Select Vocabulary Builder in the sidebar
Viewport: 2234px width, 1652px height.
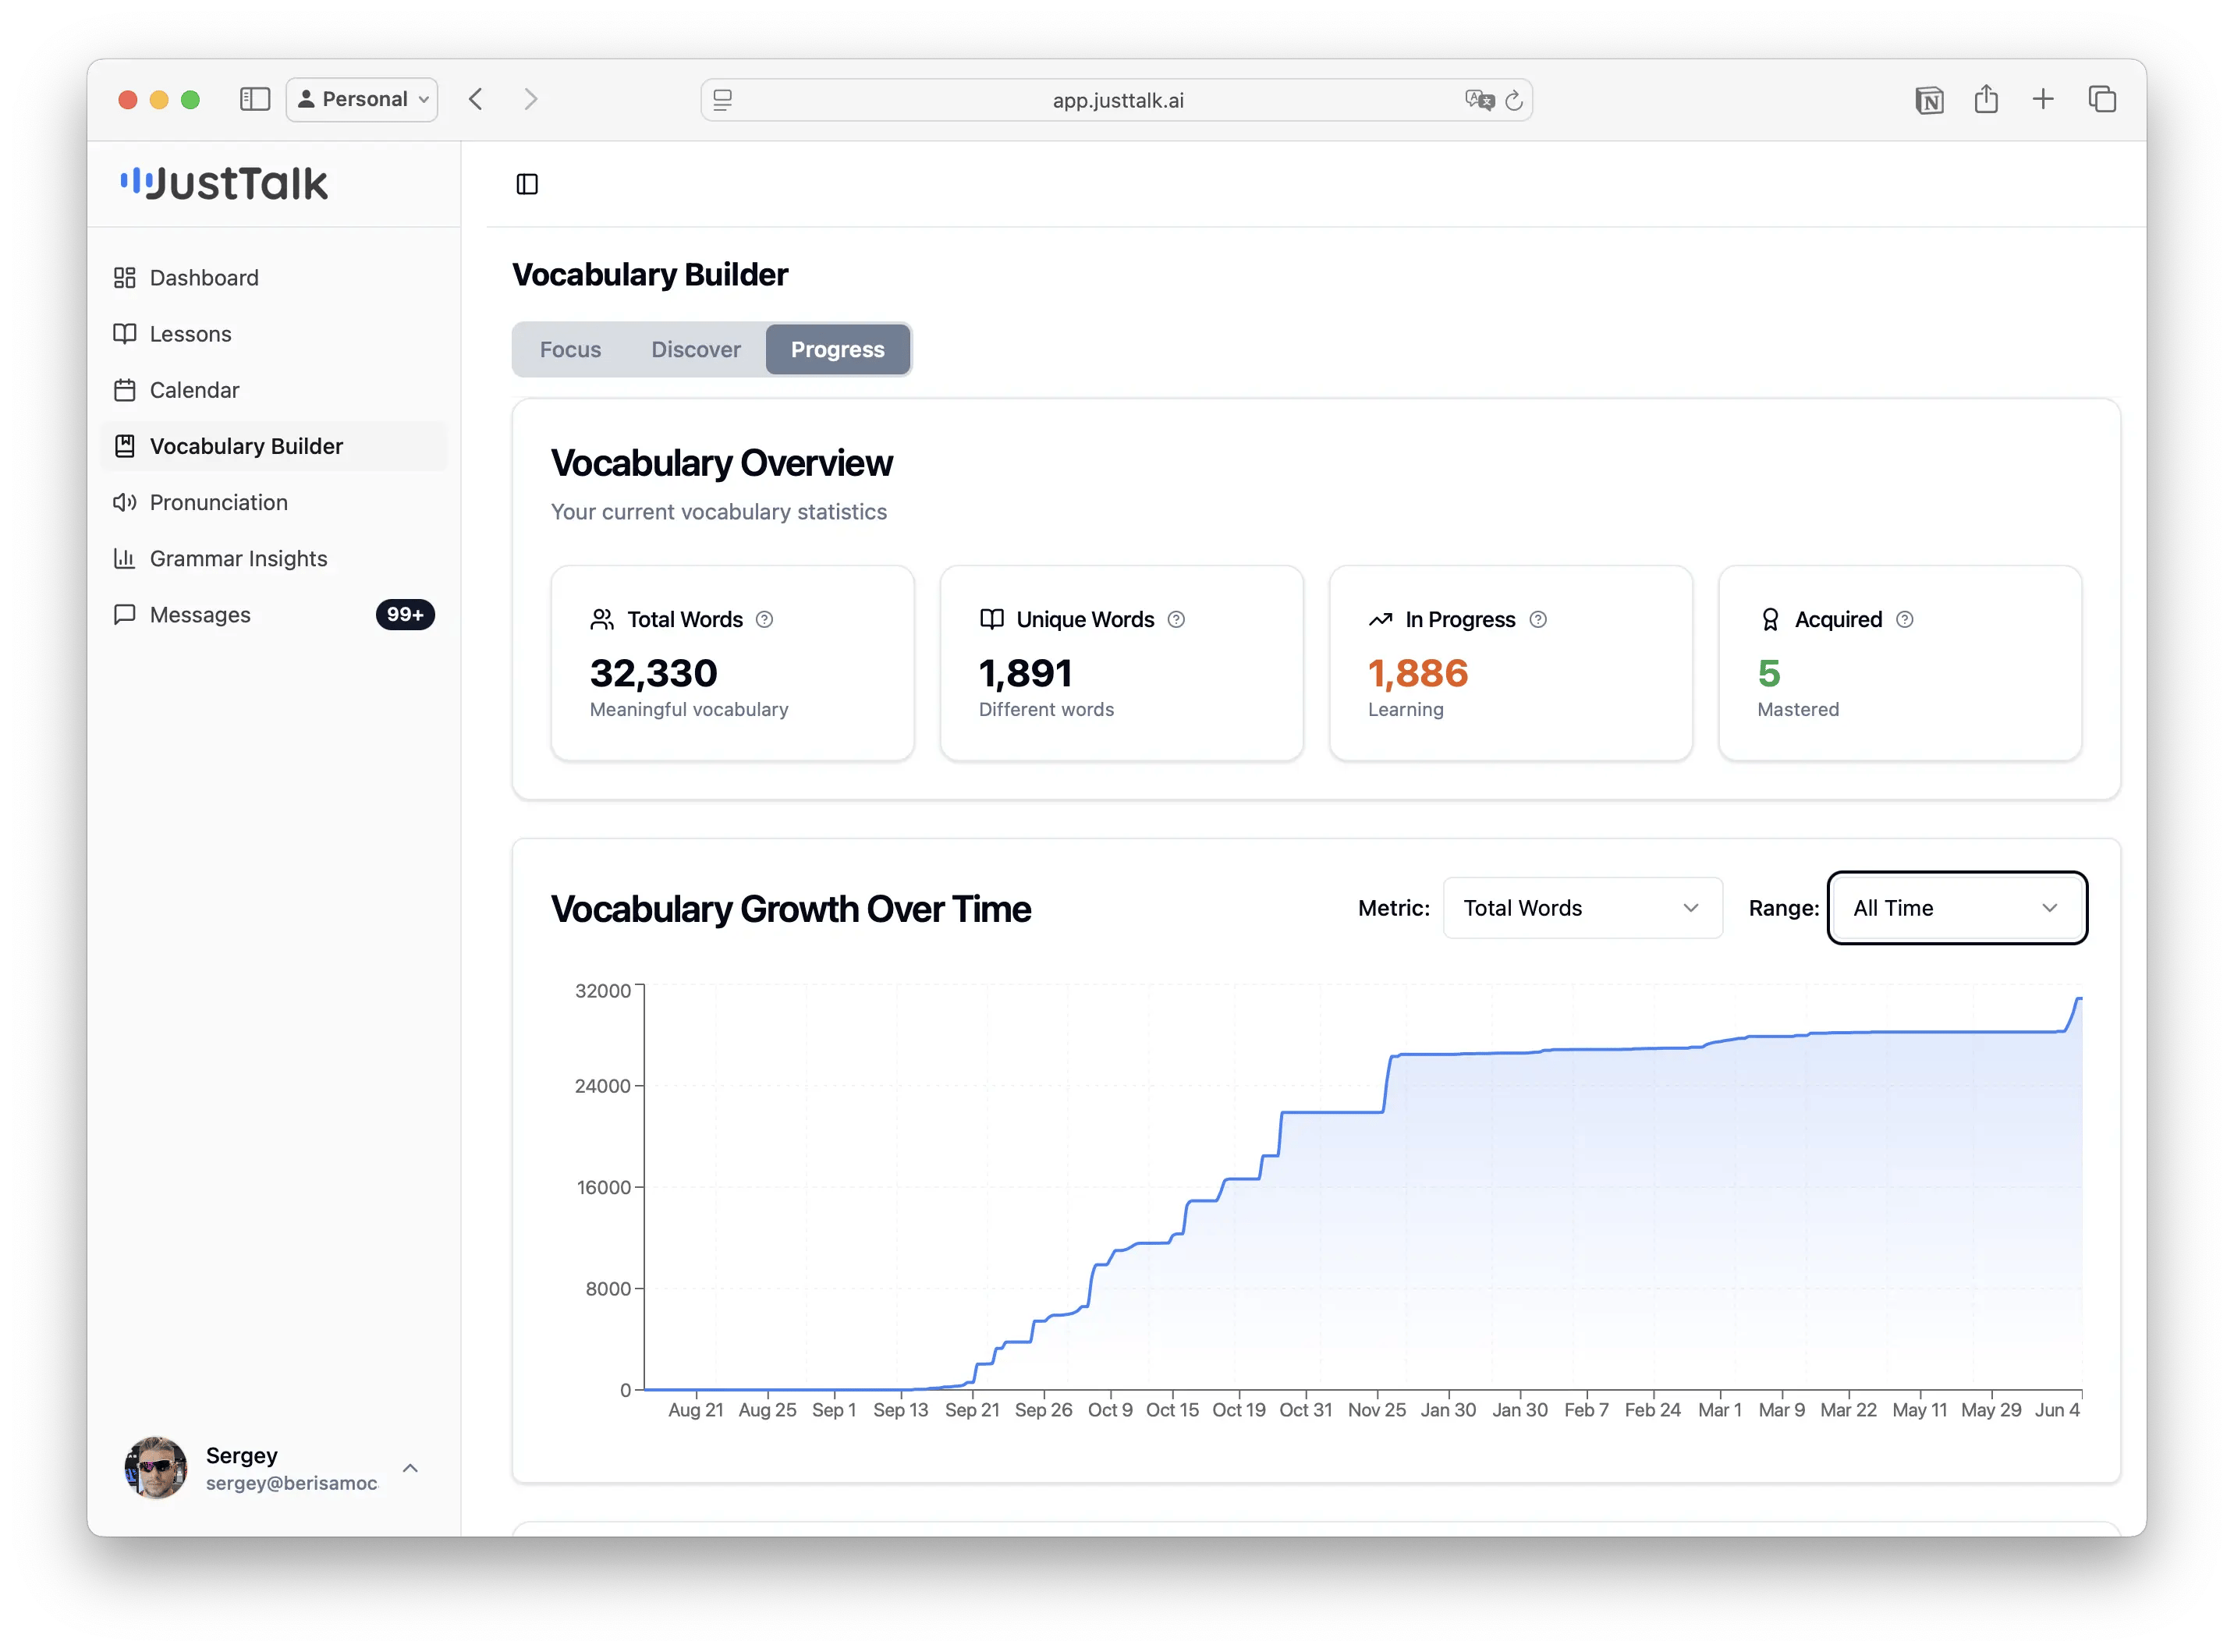tap(273, 446)
